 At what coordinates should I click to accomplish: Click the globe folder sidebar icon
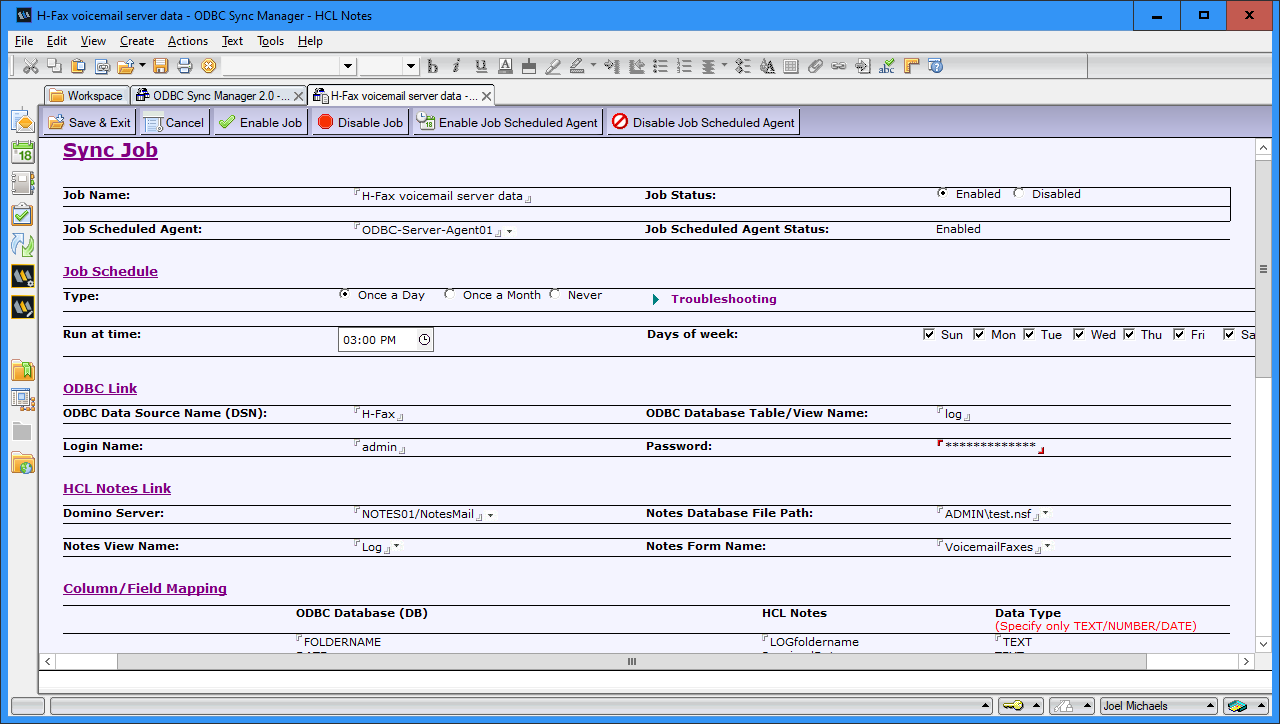coord(22,463)
